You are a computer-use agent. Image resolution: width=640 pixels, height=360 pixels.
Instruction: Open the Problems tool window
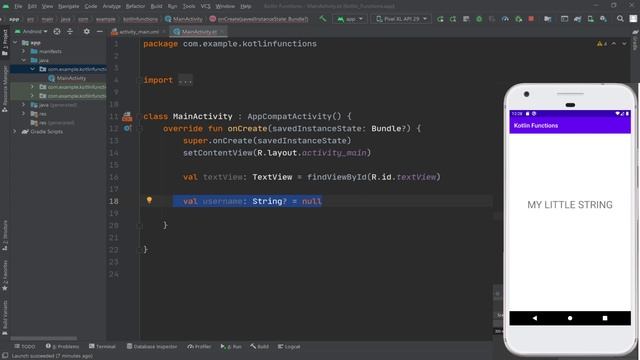[62, 347]
